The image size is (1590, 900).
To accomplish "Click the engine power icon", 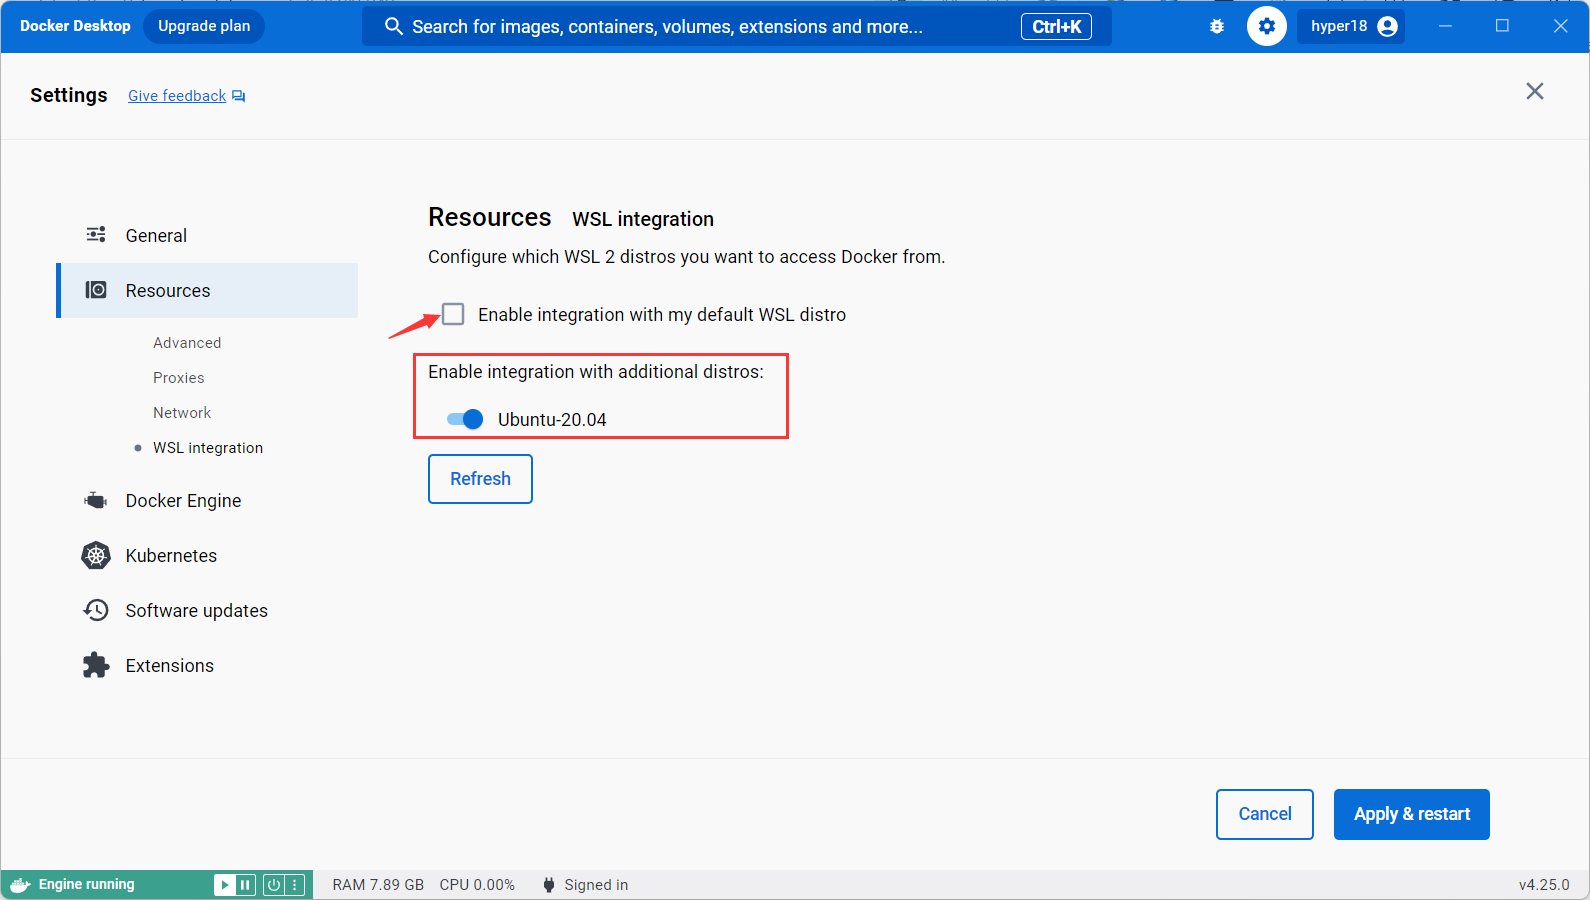I will pos(274,885).
